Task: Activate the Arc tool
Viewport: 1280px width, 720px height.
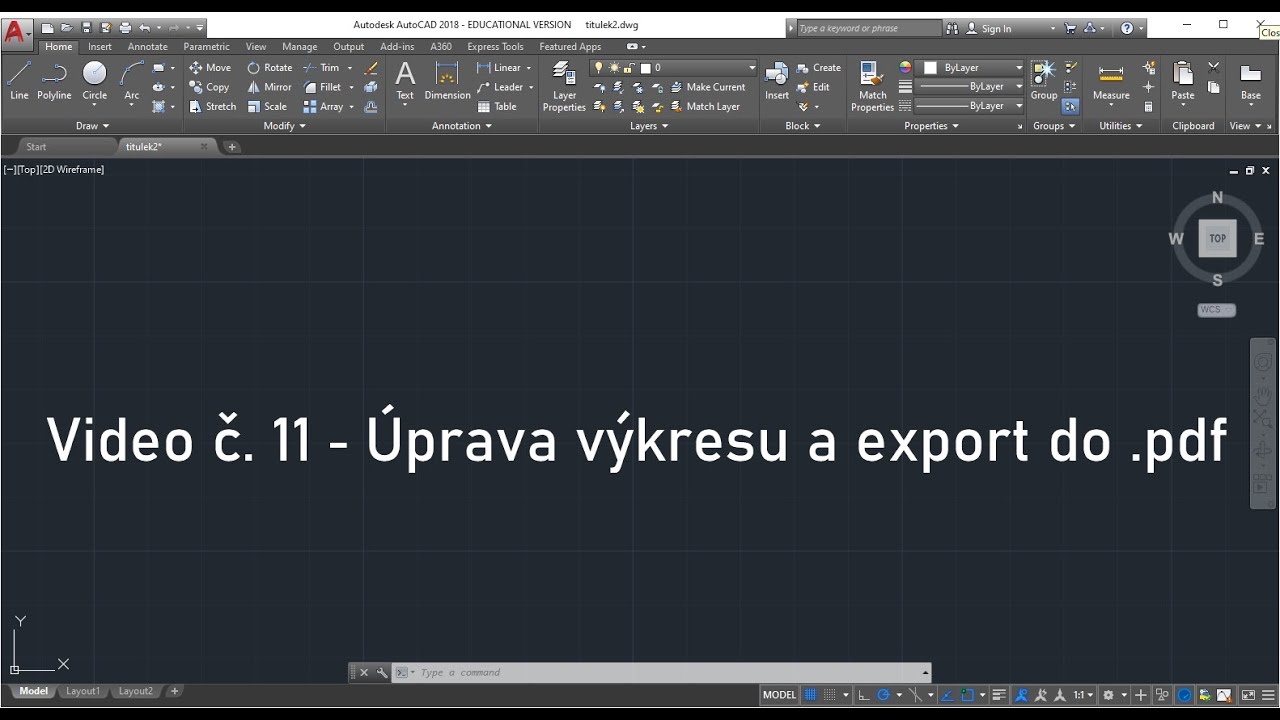Action: pyautogui.click(x=131, y=81)
